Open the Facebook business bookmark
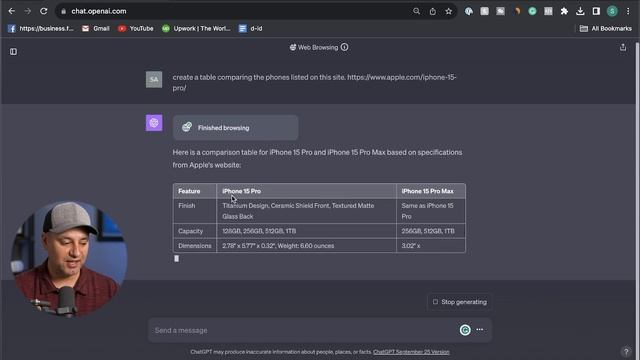The image size is (640, 360). [40, 29]
